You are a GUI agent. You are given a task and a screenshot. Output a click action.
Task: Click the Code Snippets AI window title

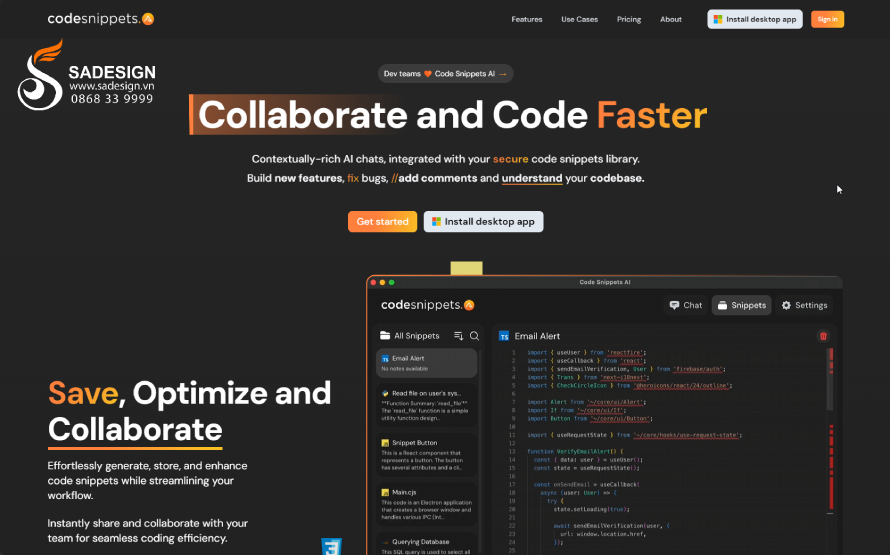[604, 282]
